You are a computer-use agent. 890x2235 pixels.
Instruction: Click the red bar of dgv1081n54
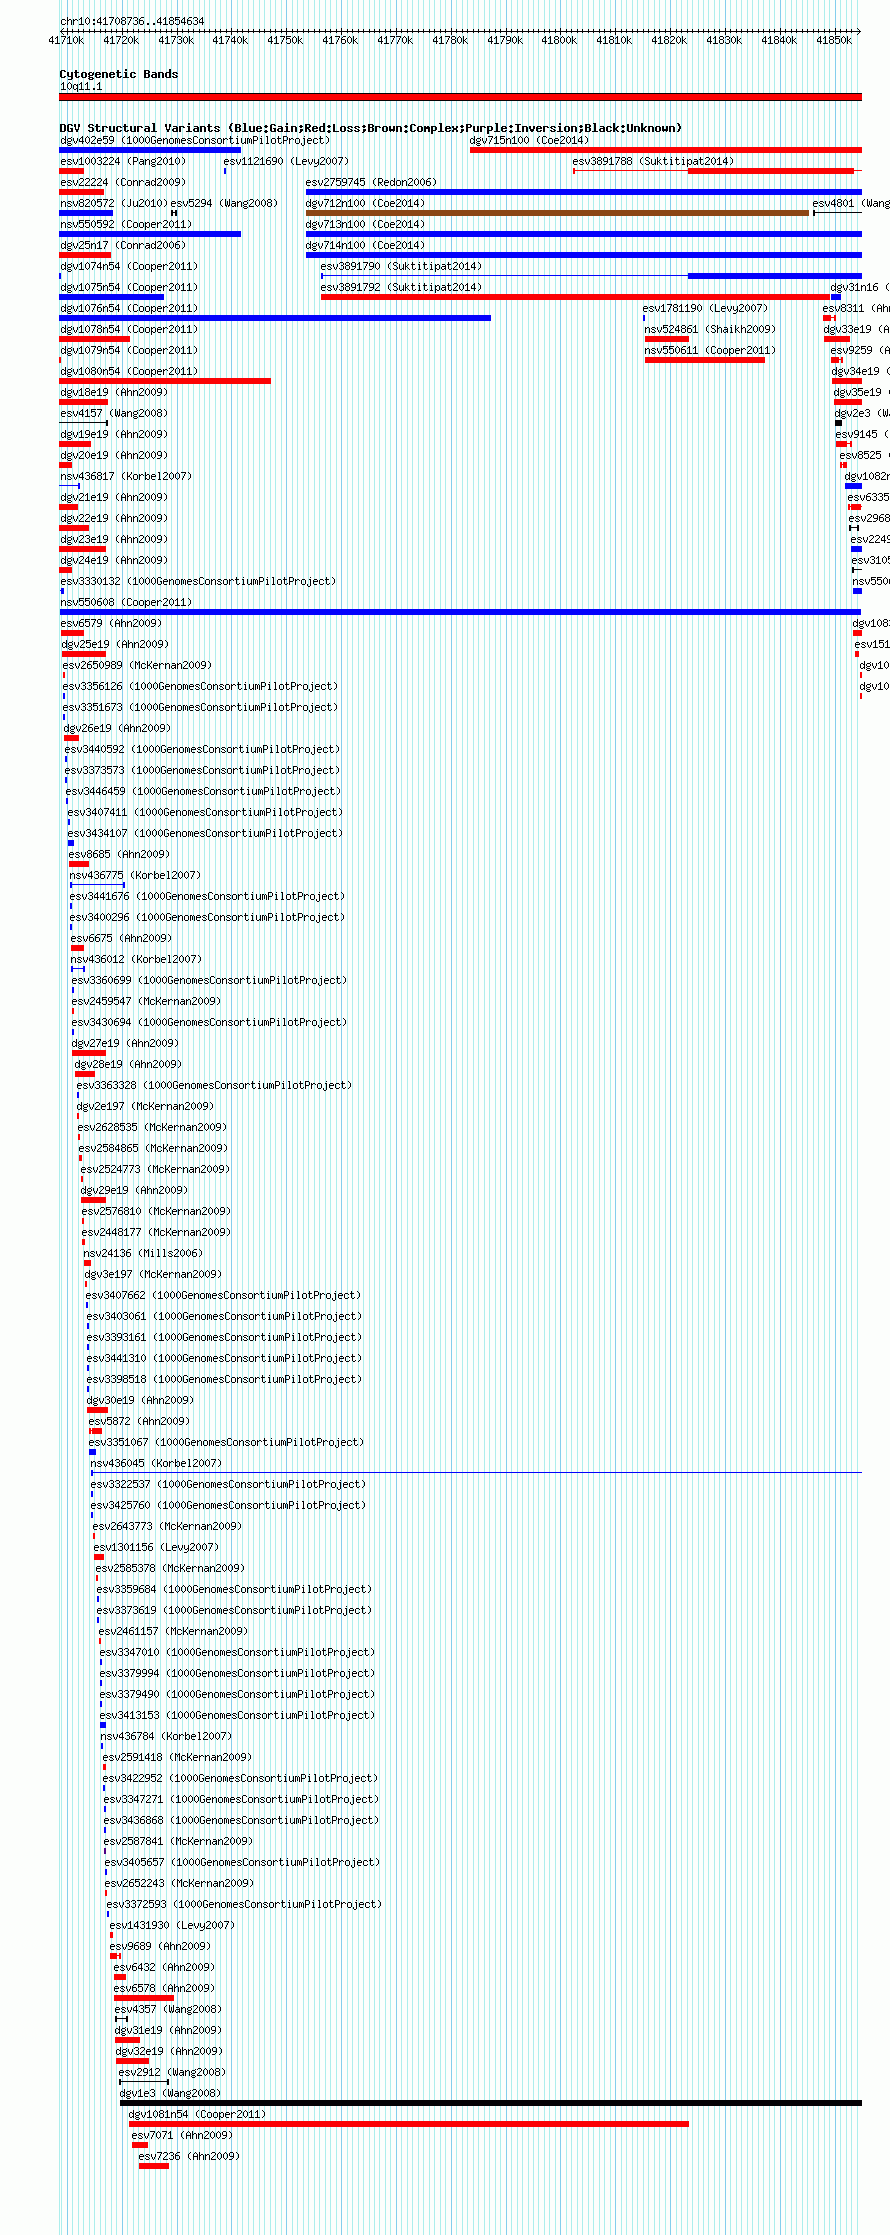point(409,2124)
